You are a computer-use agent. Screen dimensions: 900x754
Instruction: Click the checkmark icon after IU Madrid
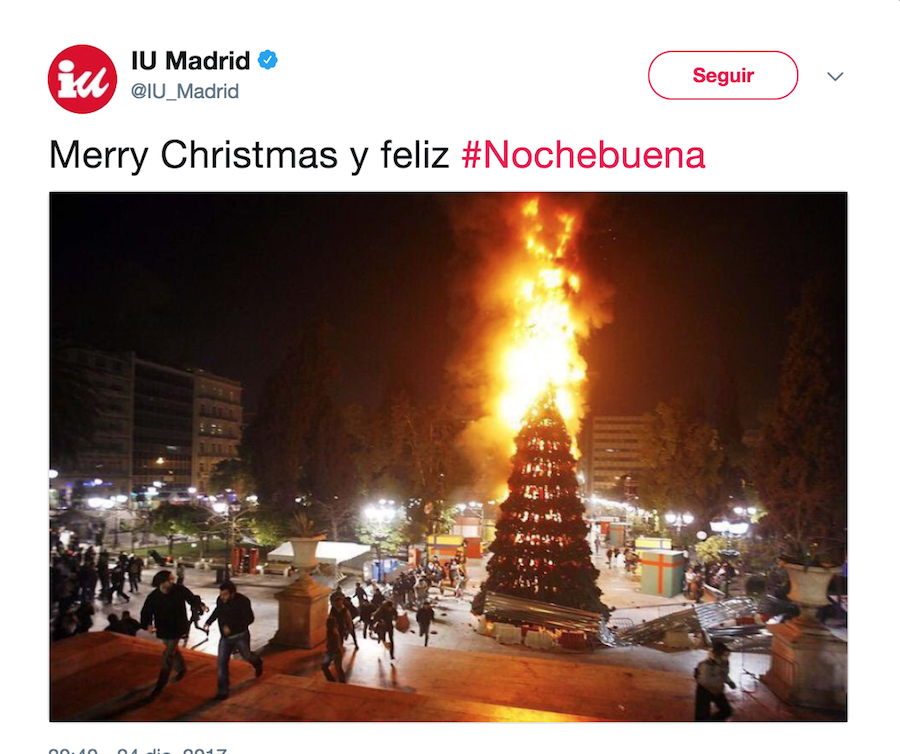click(267, 60)
